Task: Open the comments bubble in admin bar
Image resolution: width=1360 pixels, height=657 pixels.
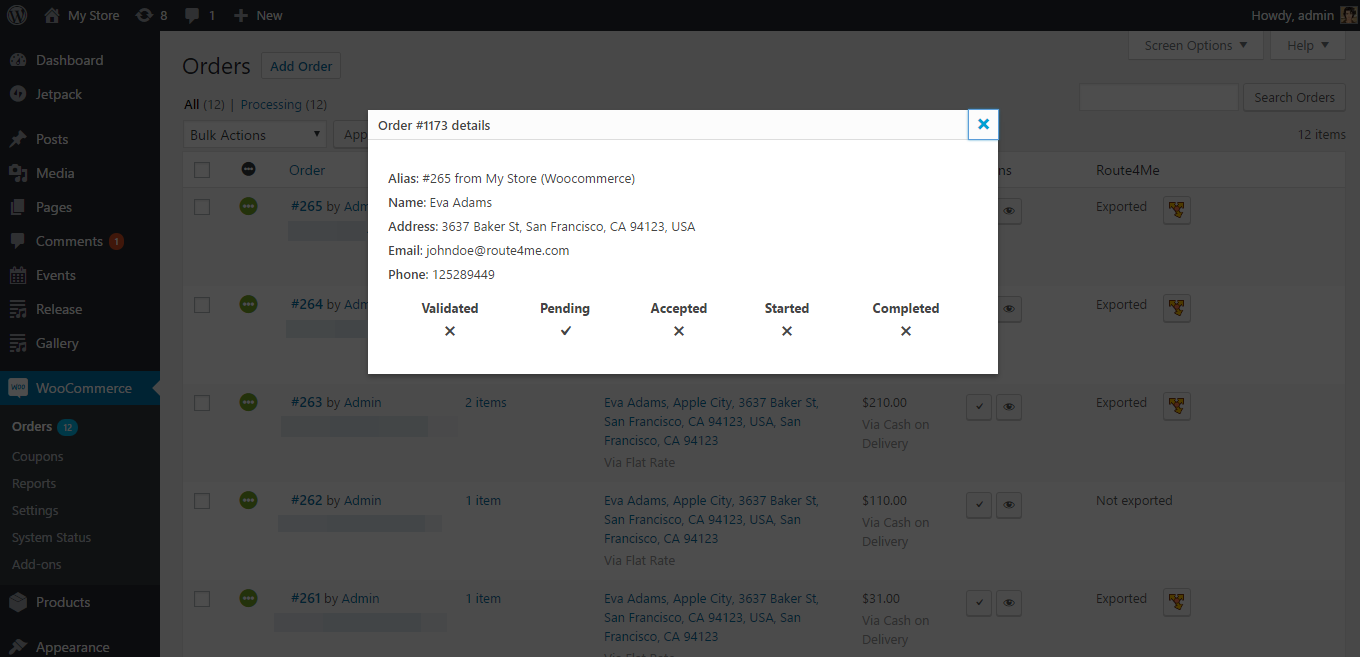Action: coord(200,15)
